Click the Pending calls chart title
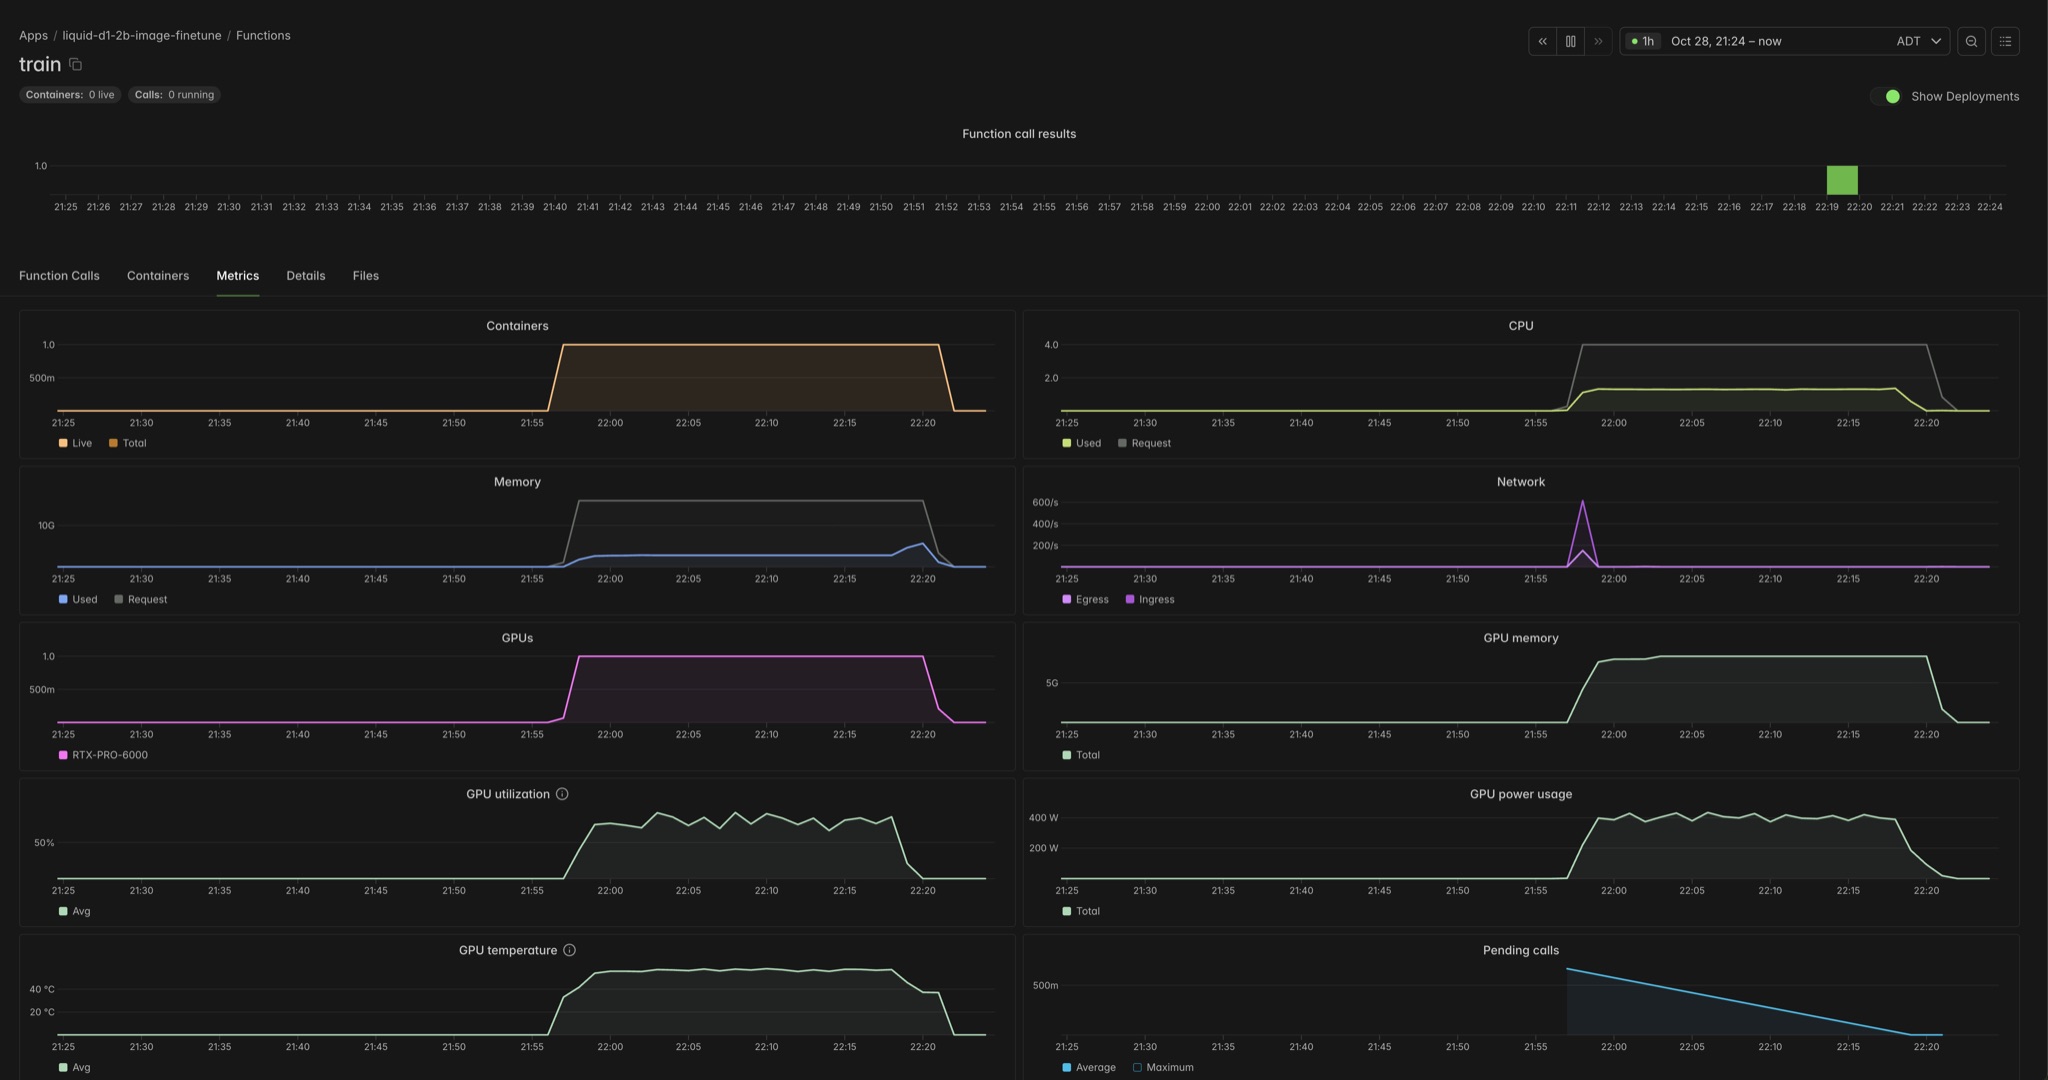 1521,950
